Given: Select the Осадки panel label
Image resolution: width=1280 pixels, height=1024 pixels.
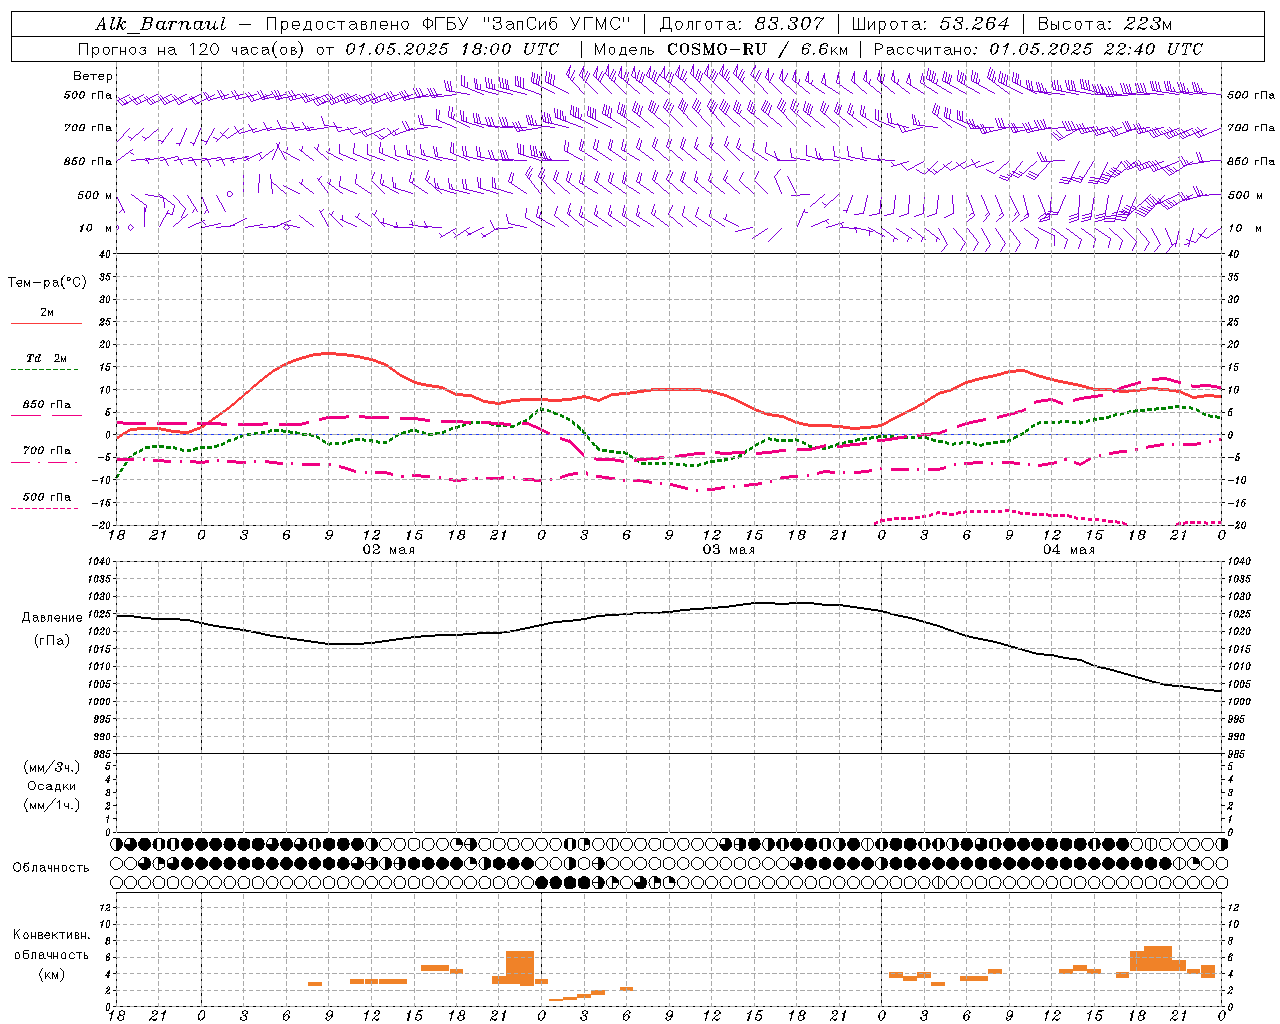Looking at the screenshot, I should (x=52, y=786).
